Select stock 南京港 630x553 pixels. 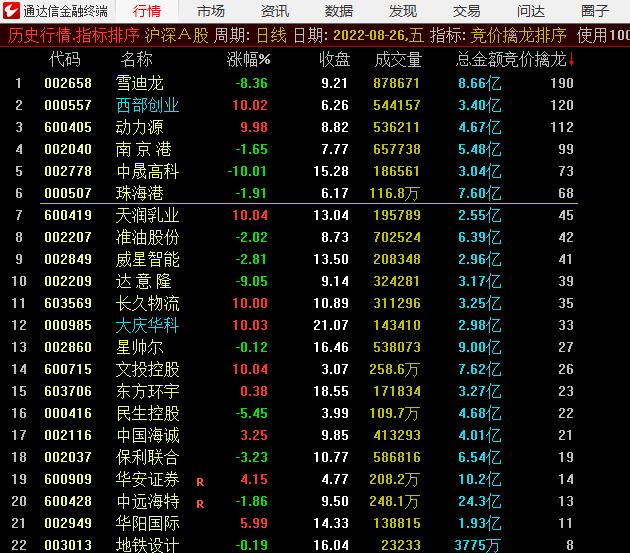click(143, 149)
